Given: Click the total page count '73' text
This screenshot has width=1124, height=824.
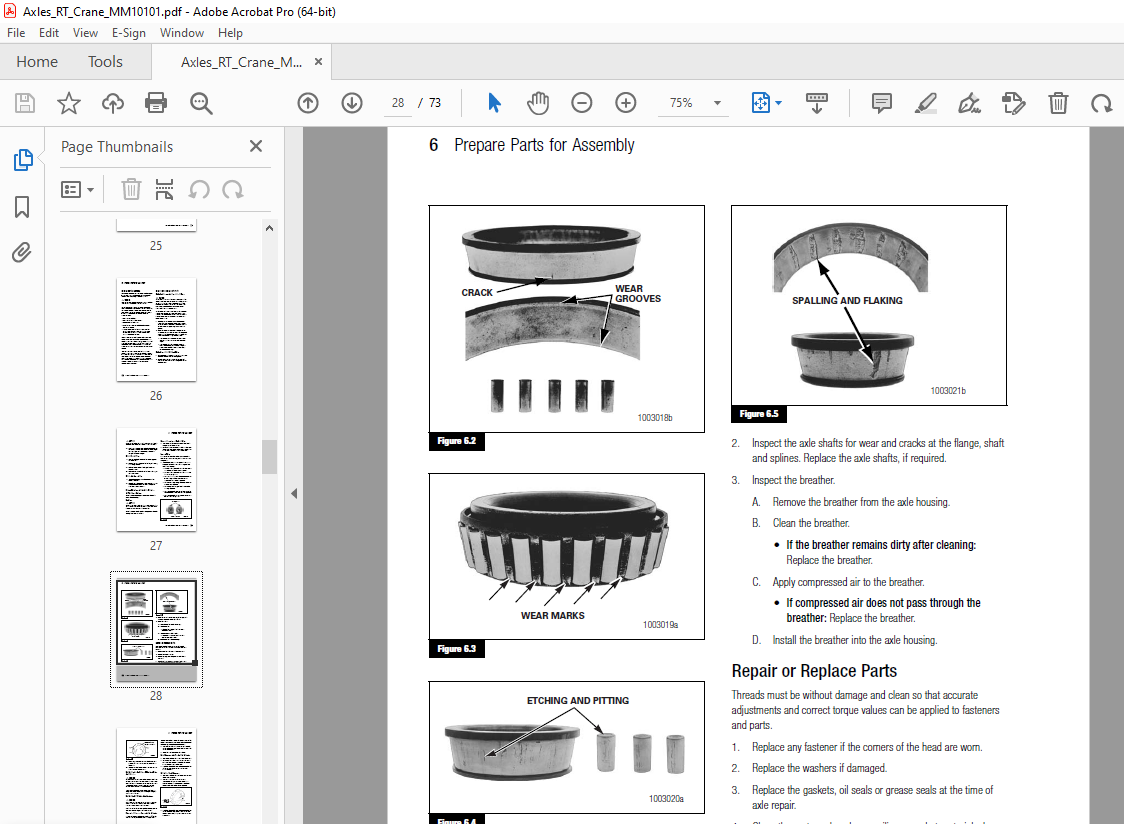Looking at the screenshot, I should tap(435, 103).
